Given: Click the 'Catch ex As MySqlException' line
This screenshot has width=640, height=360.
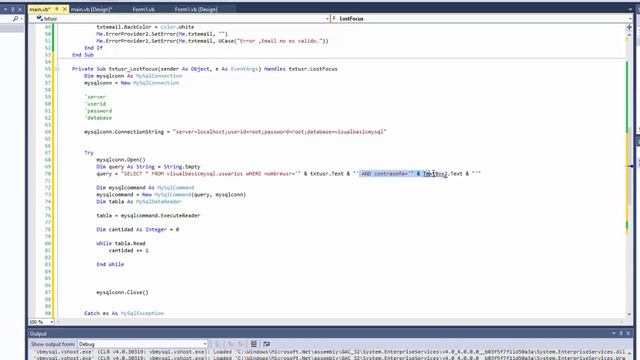Looking at the screenshot, I should point(124,313).
